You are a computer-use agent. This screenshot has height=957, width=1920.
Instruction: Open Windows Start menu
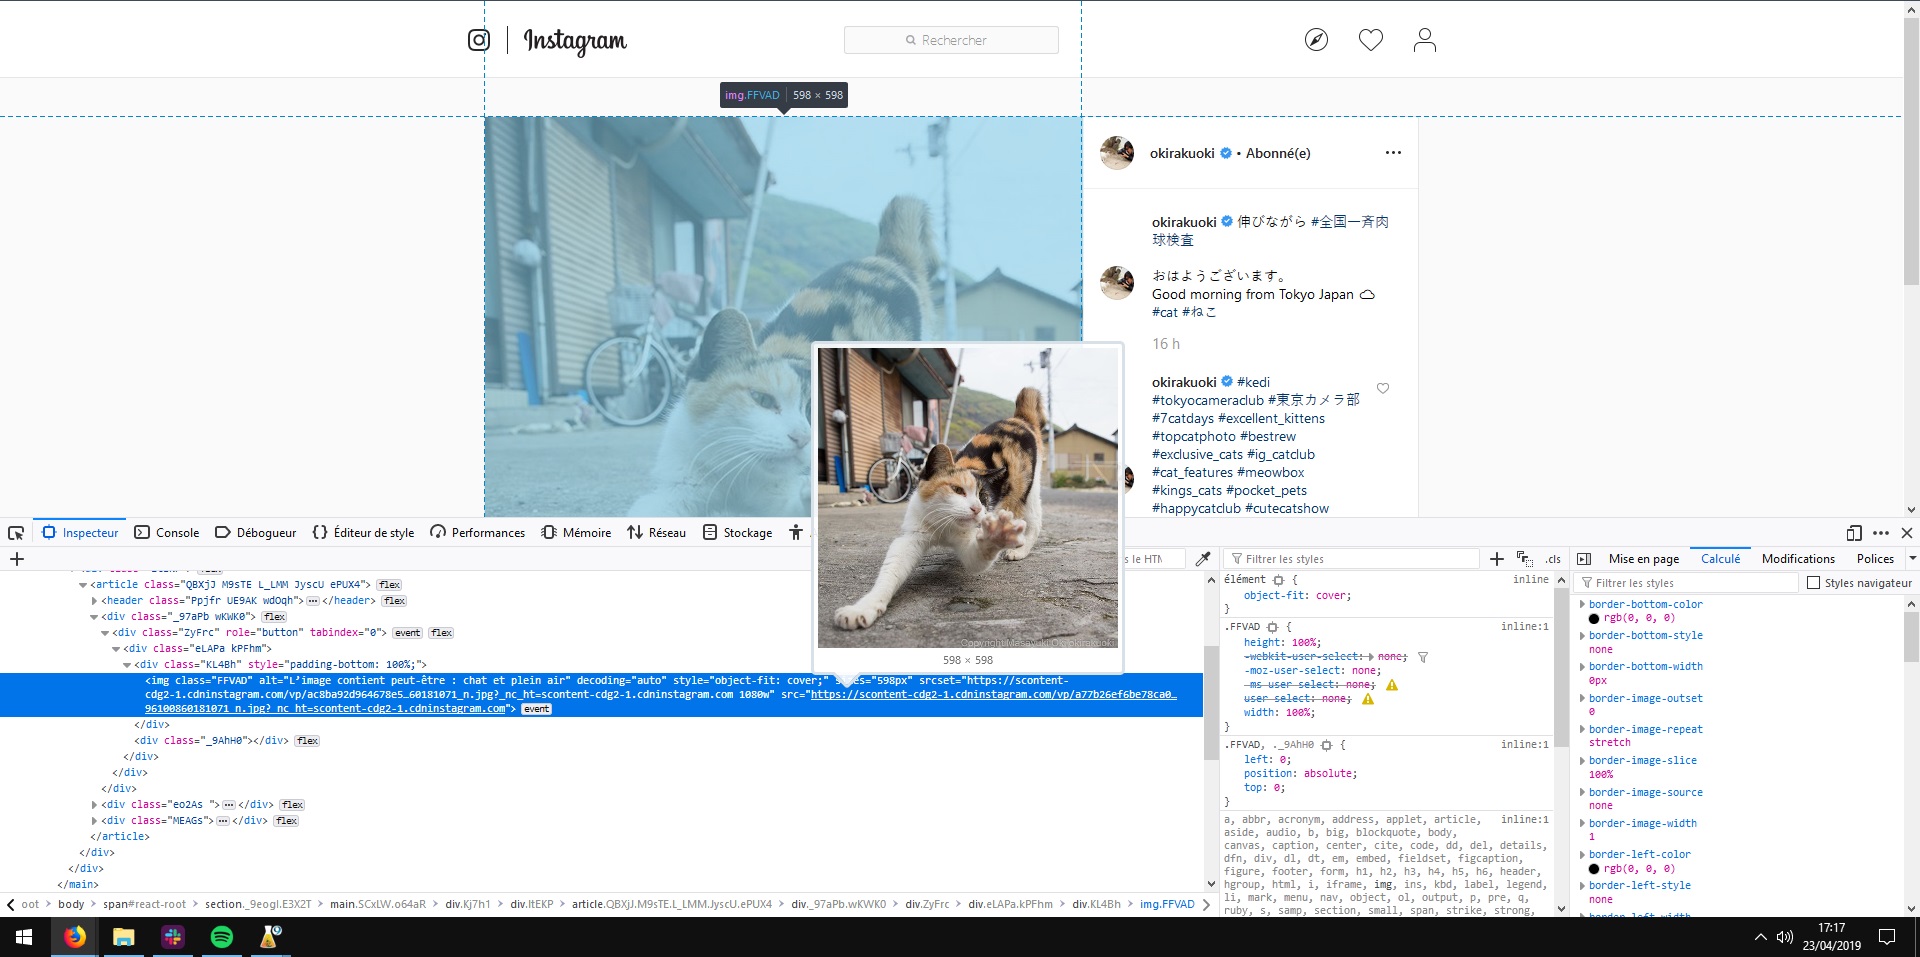click(x=24, y=937)
